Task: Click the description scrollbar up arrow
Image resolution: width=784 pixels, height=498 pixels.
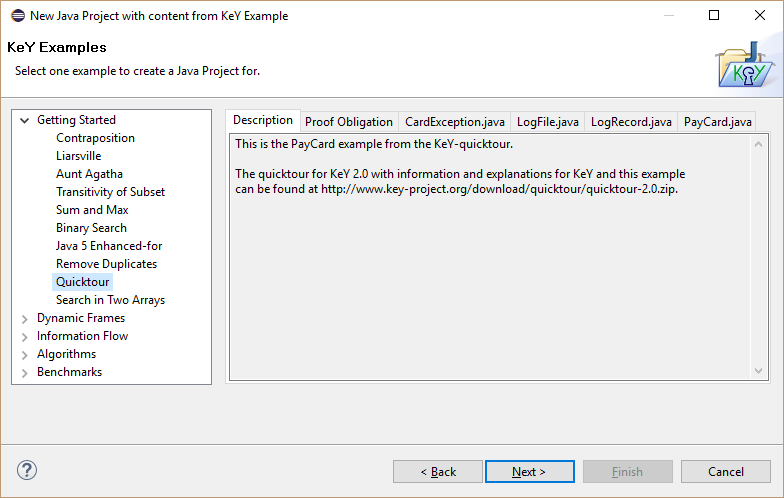Action: pos(758,144)
